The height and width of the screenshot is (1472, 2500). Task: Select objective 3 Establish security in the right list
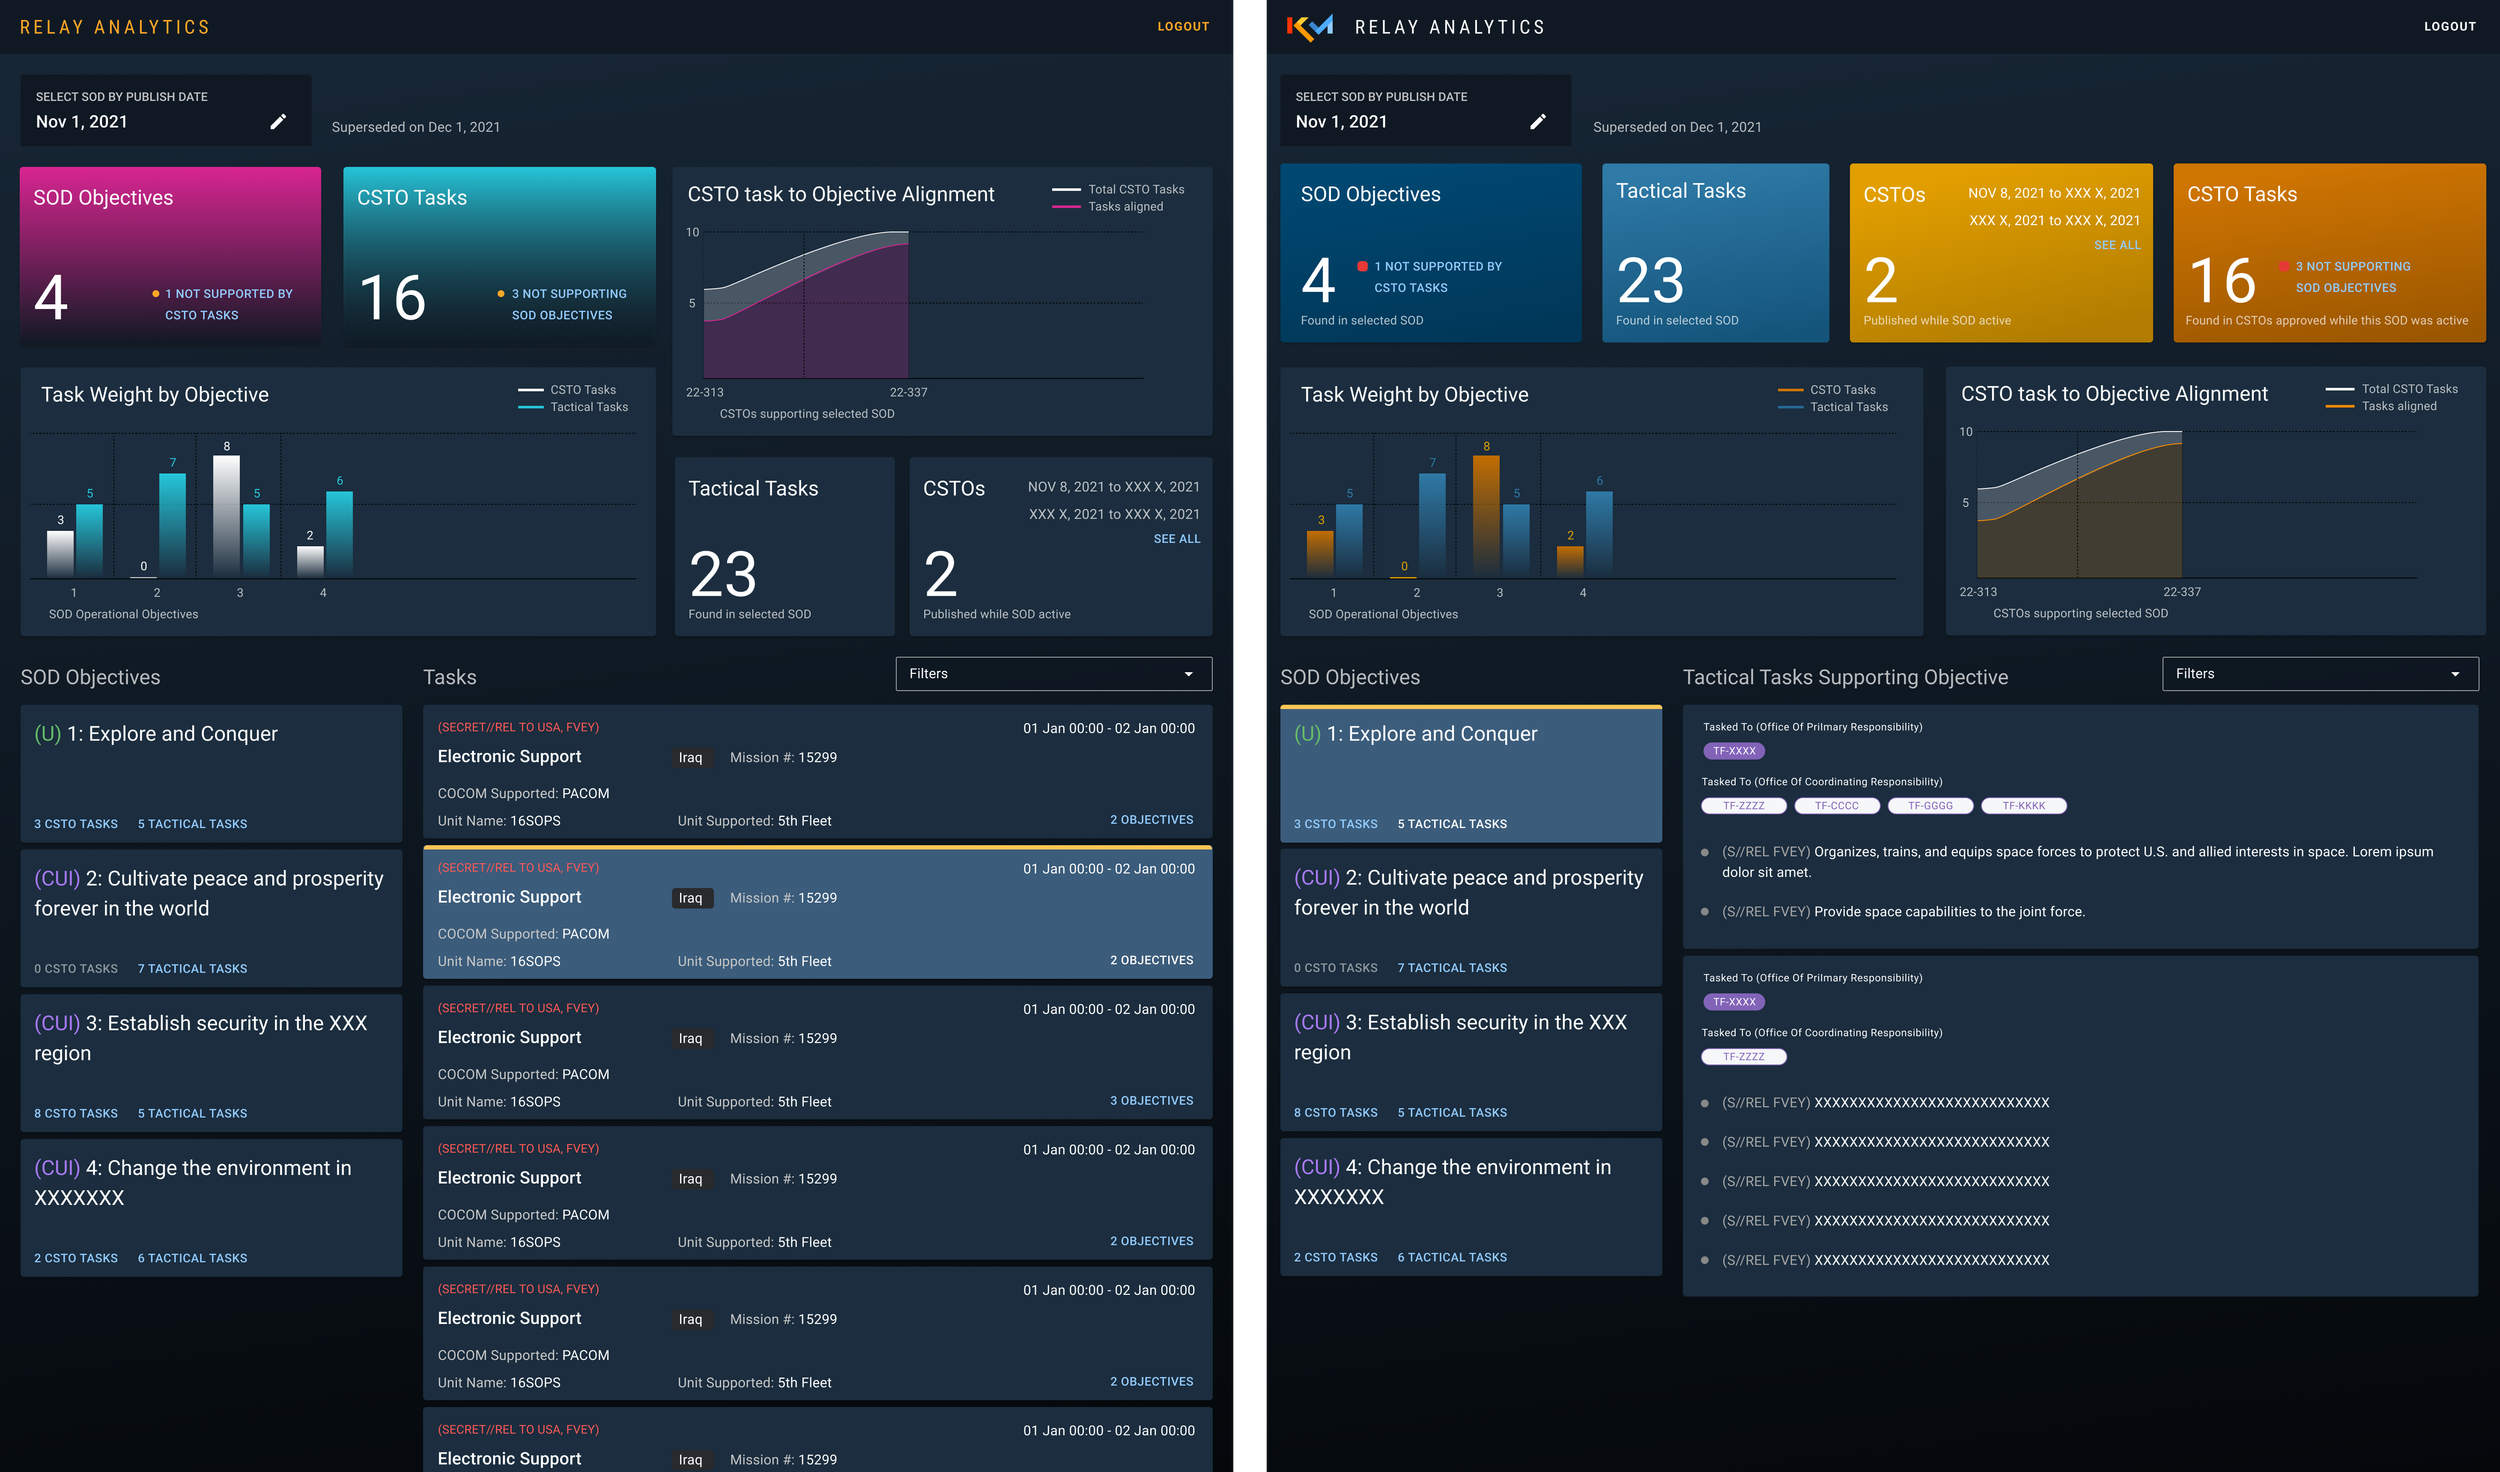click(1470, 1060)
